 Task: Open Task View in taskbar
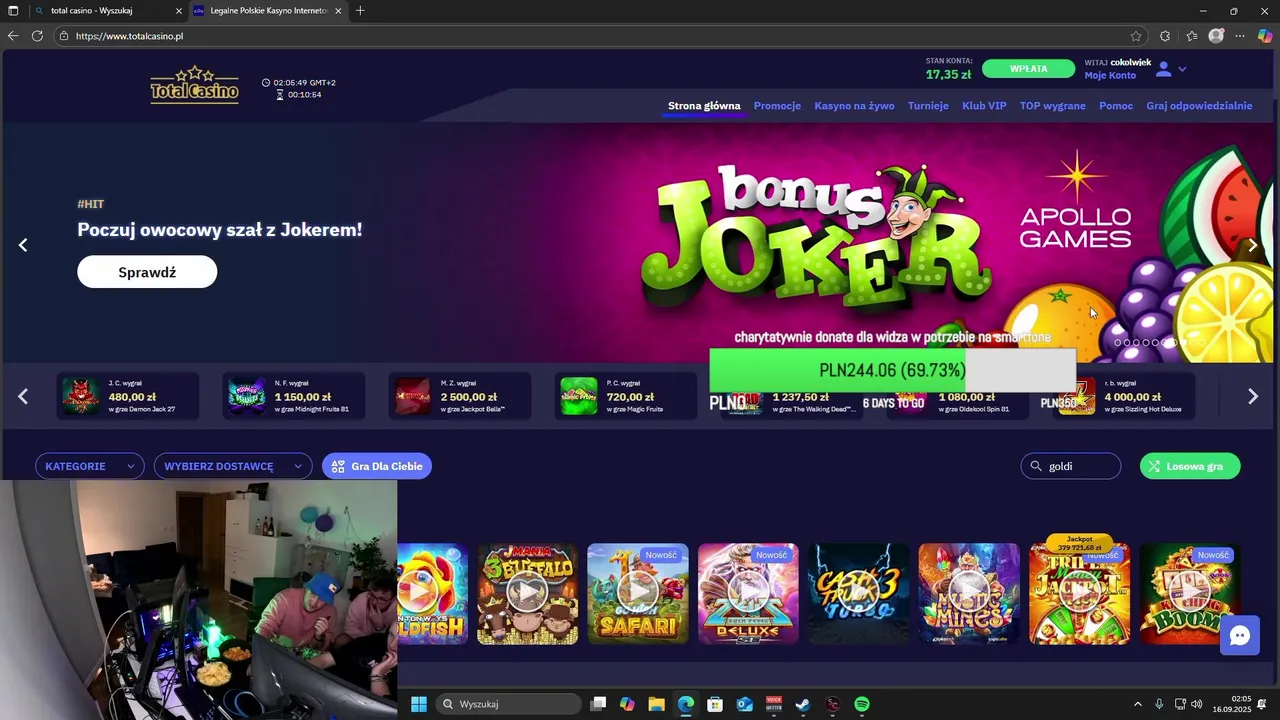(598, 704)
